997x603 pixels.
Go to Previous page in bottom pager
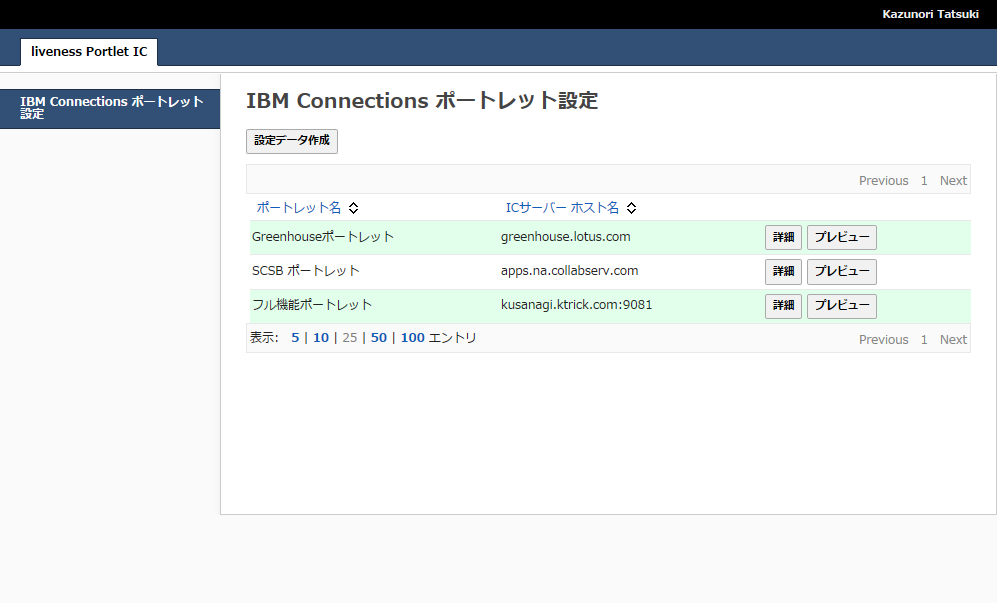pyautogui.click(x=883, y=340)
